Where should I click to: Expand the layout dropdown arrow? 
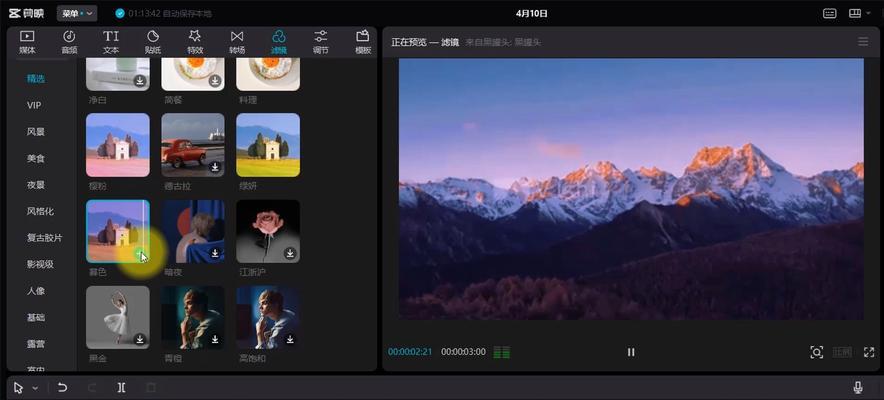click(x=868, y=13)
